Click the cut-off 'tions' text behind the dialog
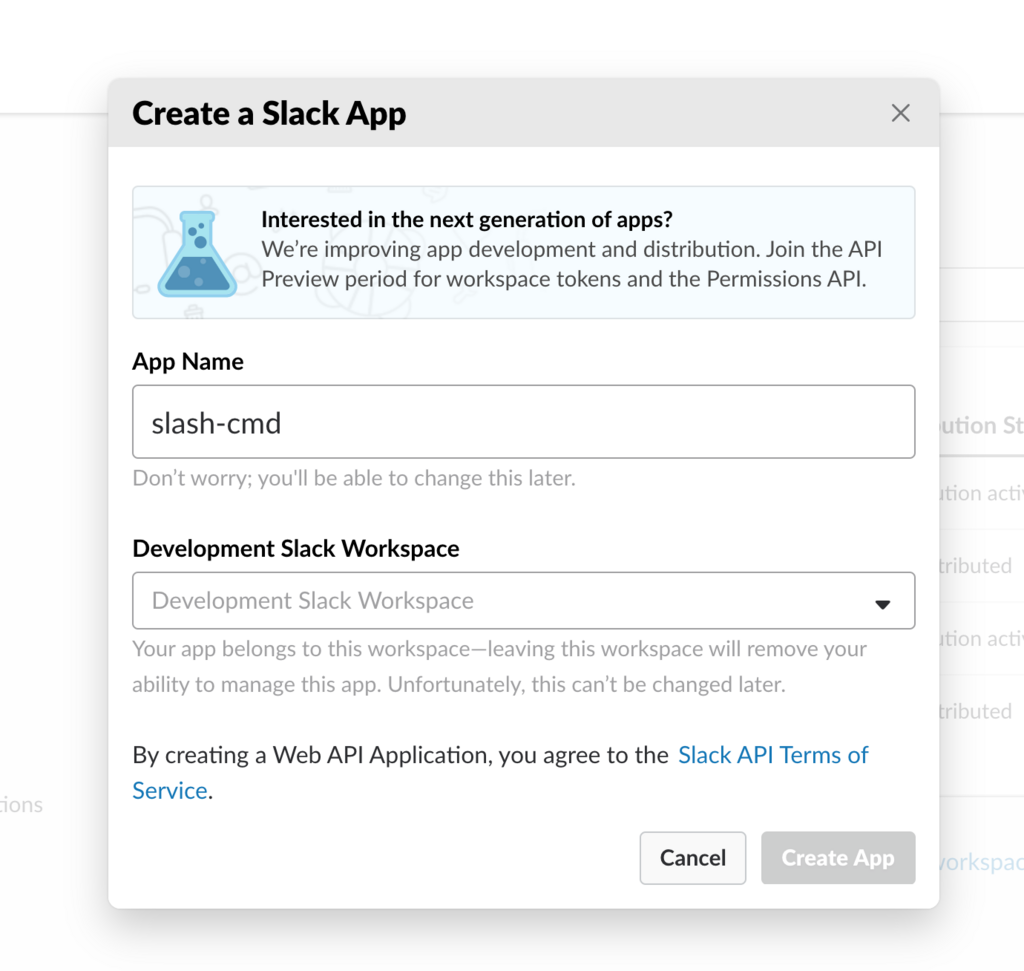The height and width of the screenshot is (971, 1024). coord(22,804)
